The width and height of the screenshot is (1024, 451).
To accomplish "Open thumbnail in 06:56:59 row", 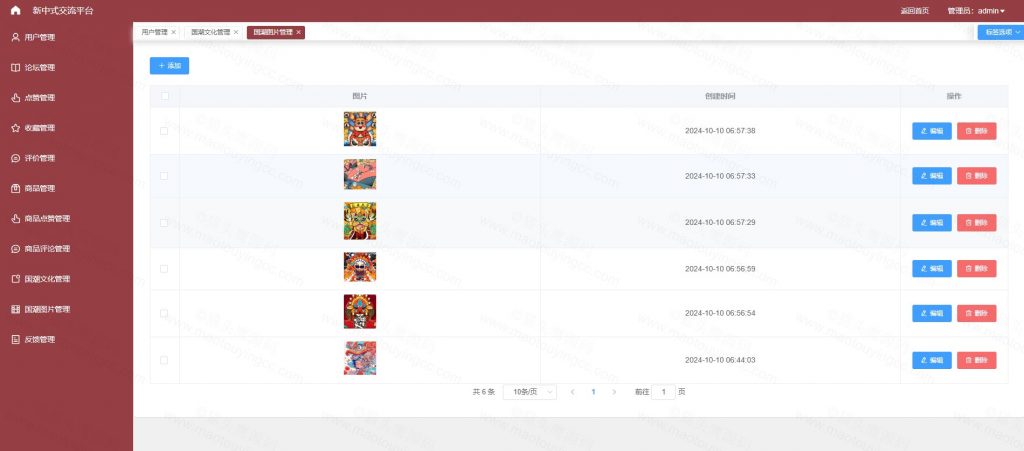I will click(360, 267).
